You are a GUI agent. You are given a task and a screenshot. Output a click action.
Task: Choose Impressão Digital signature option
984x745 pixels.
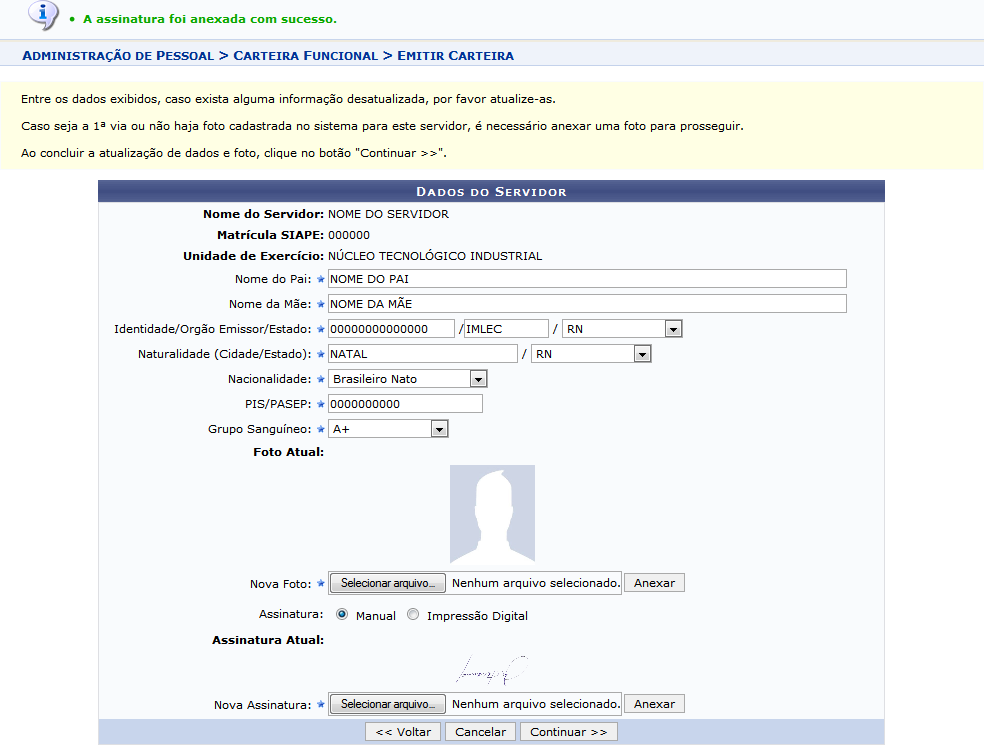(413, 615)
